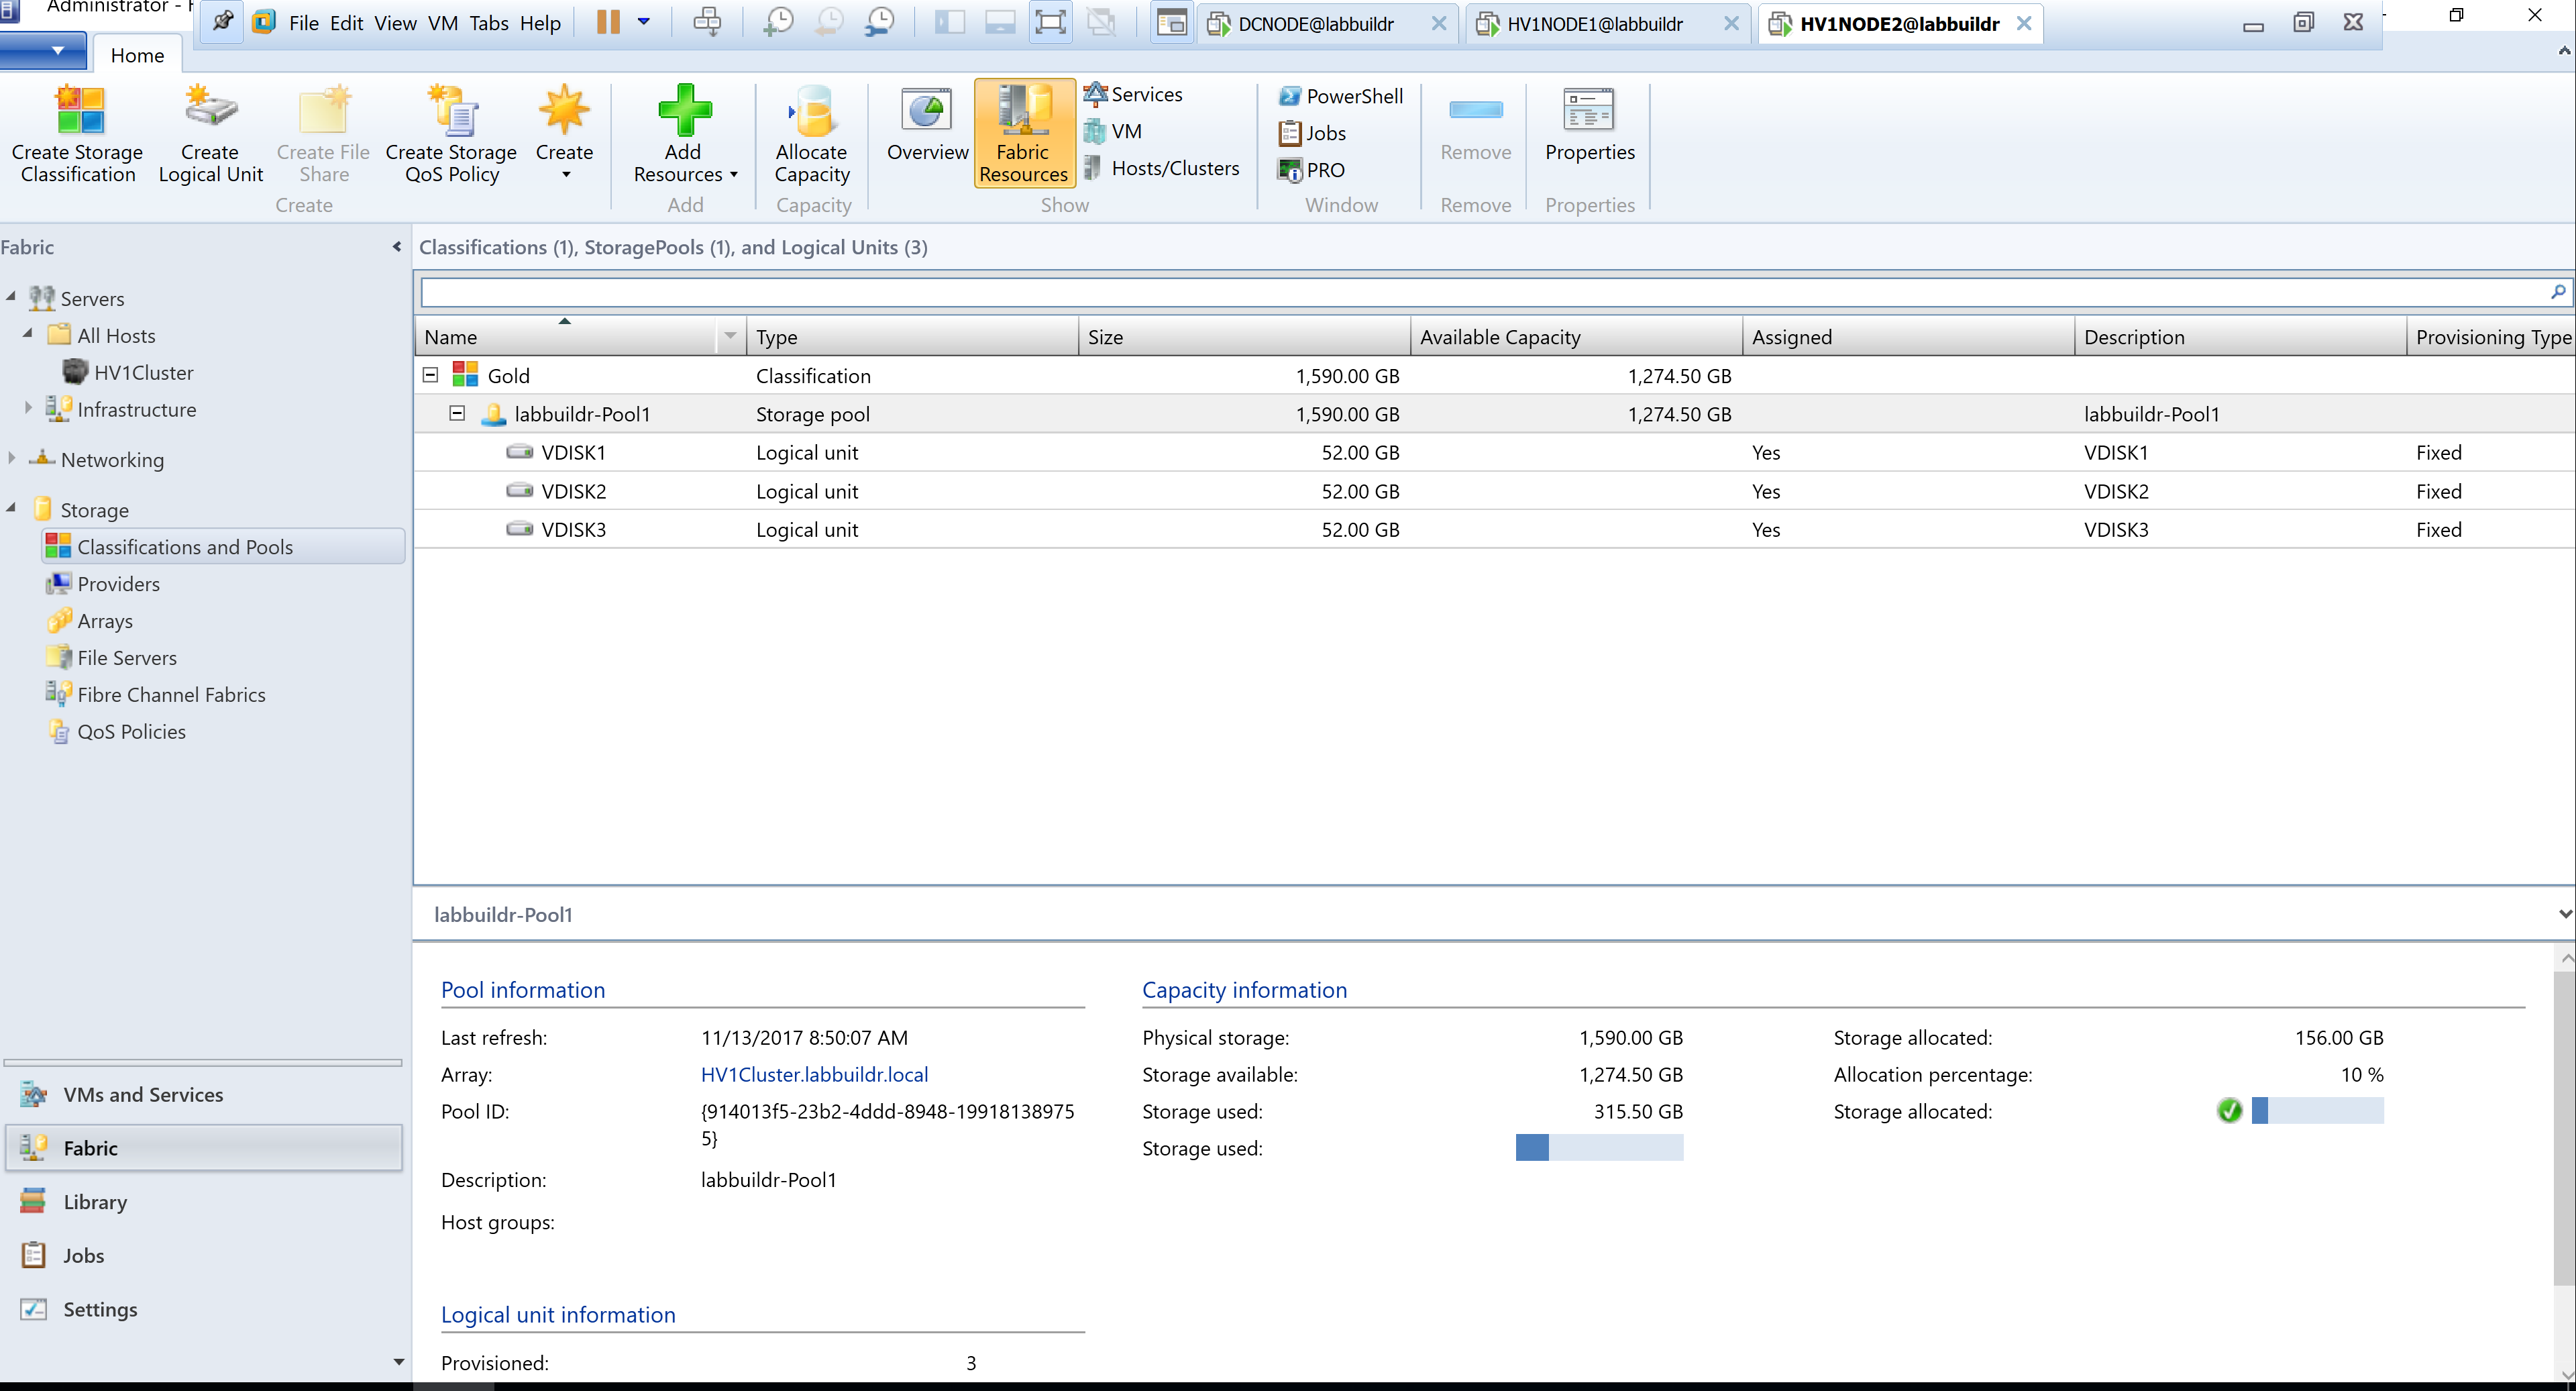This screenshot has height=1391, width=2576.
Task: Open the ribbon Jobs window
Action: coord(1312,133)
